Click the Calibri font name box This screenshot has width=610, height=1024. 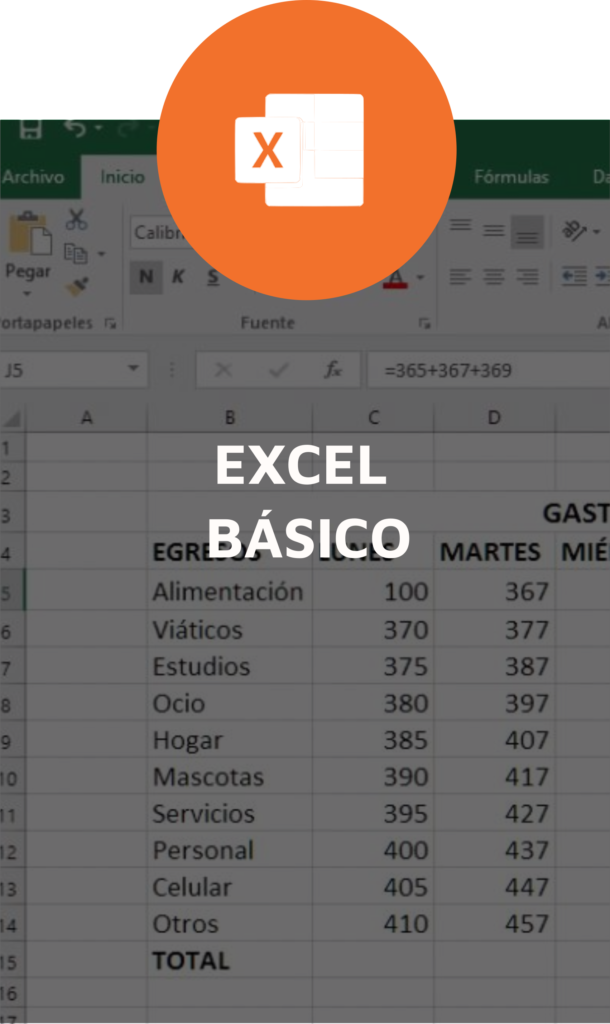(157, 233)
